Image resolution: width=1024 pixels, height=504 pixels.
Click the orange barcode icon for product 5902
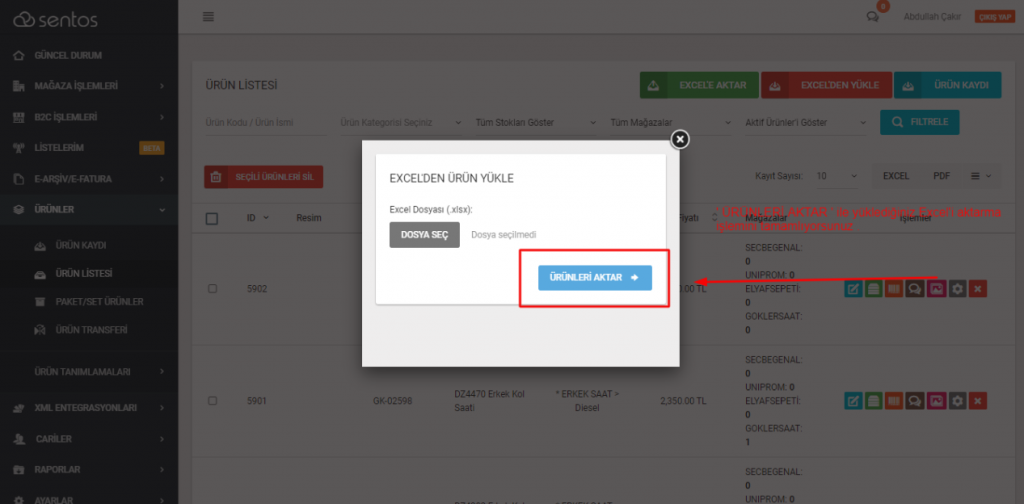coord(895,288)
